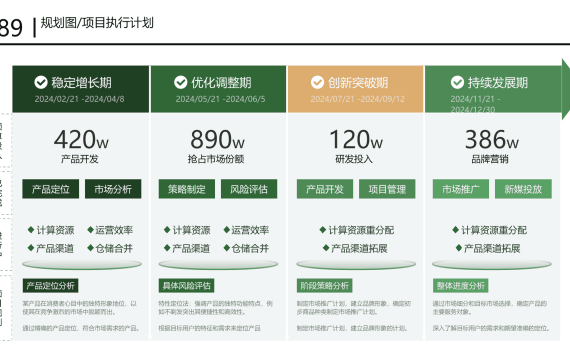Click the 风险评估 label box

tap(249, 189)
